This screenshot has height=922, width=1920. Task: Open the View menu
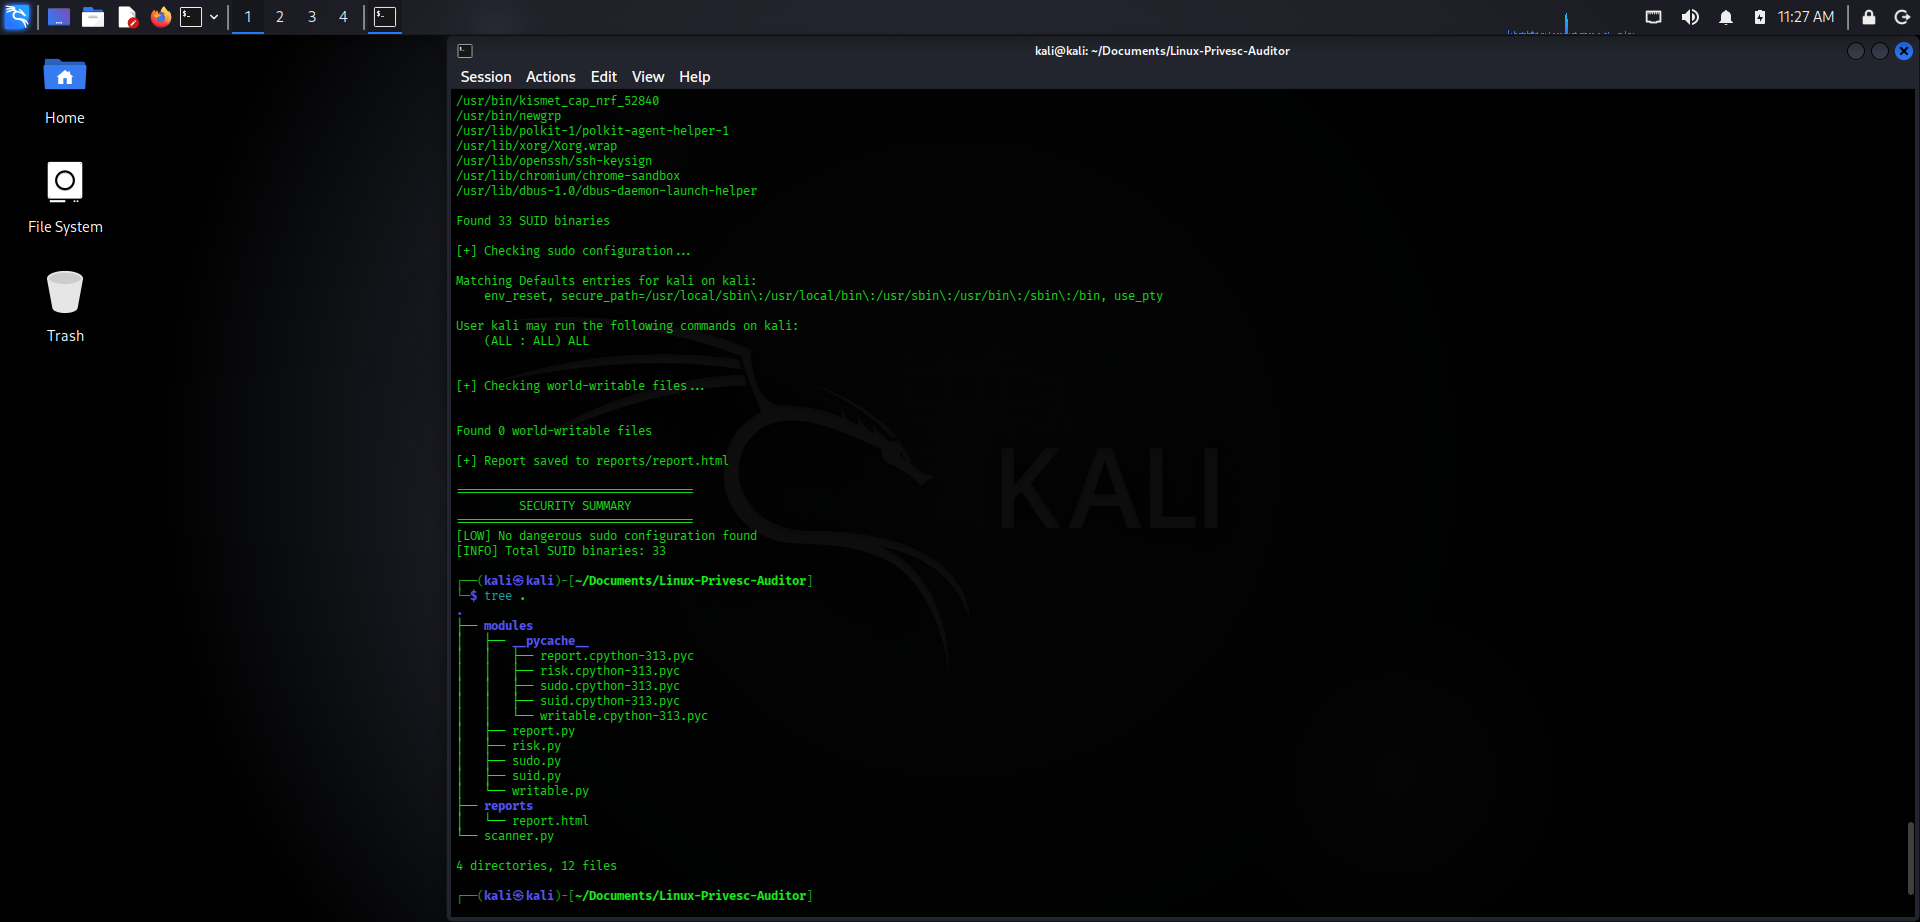[x=648, y=77]
